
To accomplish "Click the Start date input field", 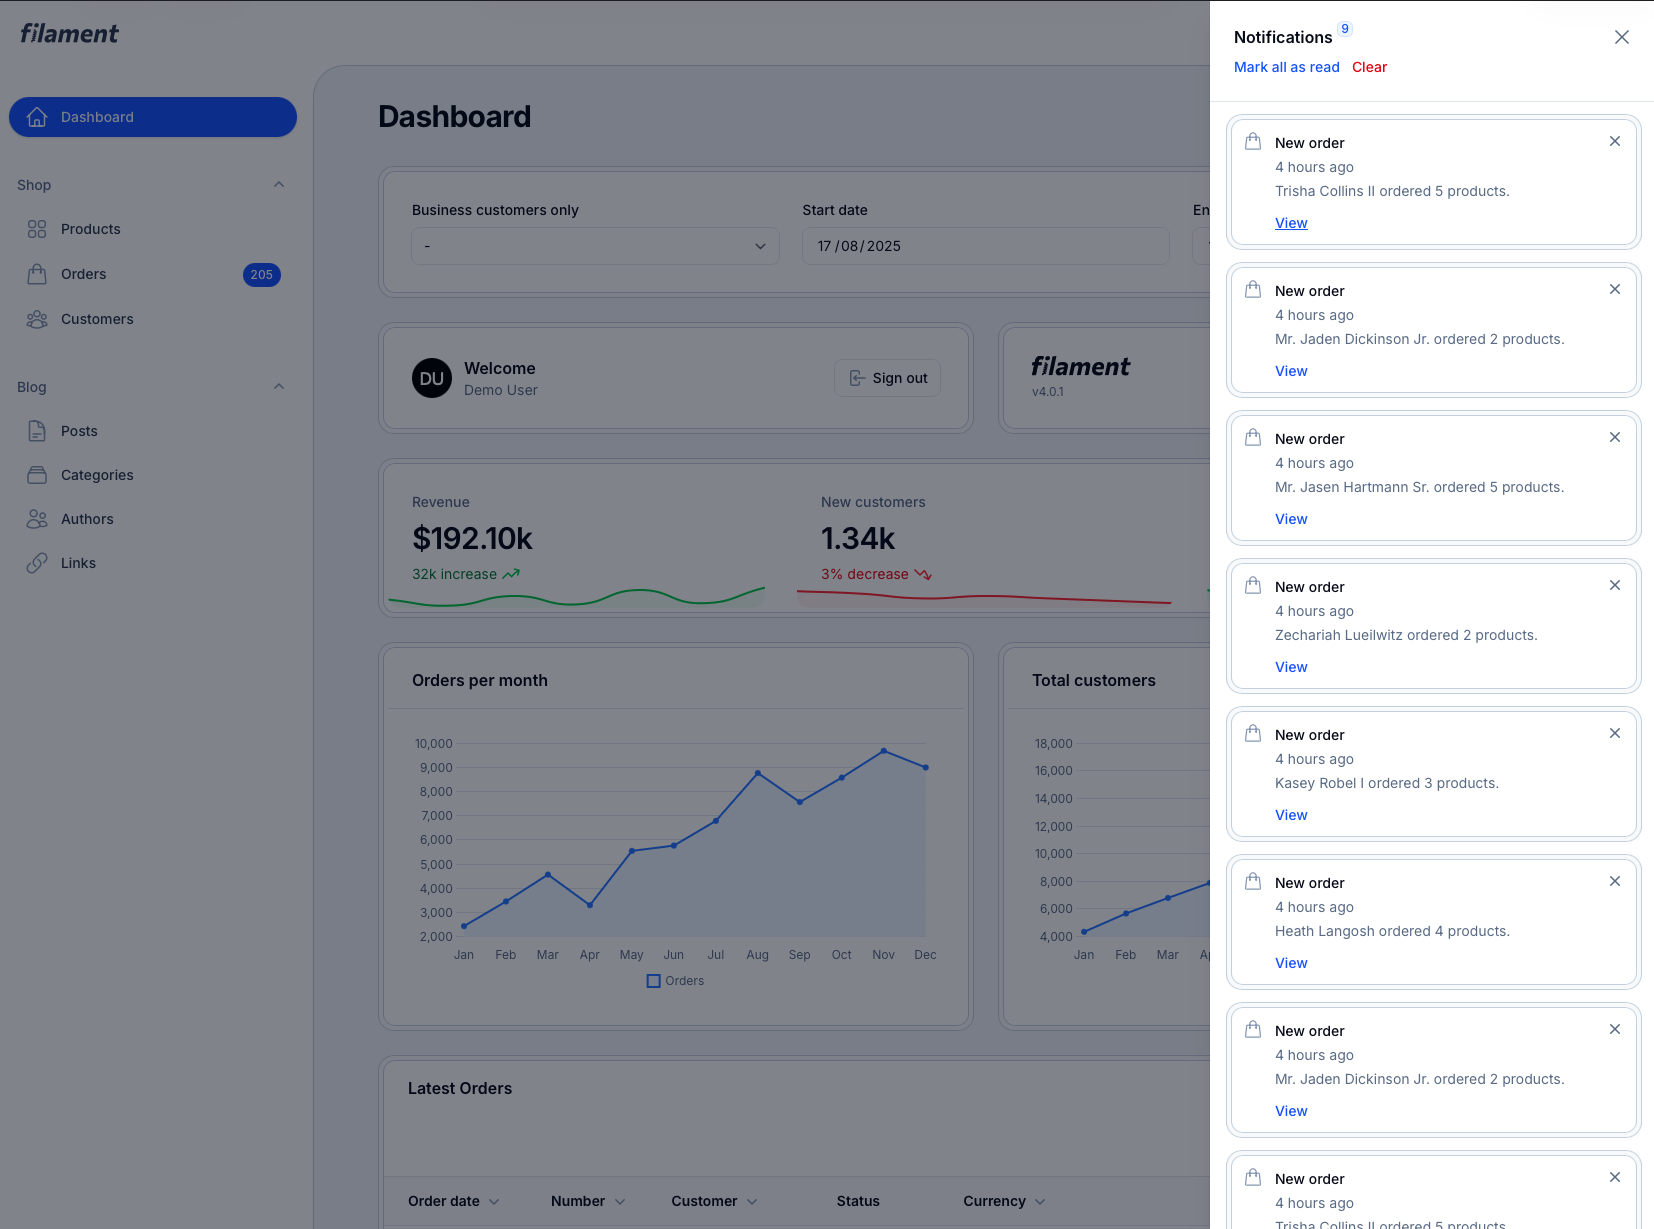I will (985, 246).
